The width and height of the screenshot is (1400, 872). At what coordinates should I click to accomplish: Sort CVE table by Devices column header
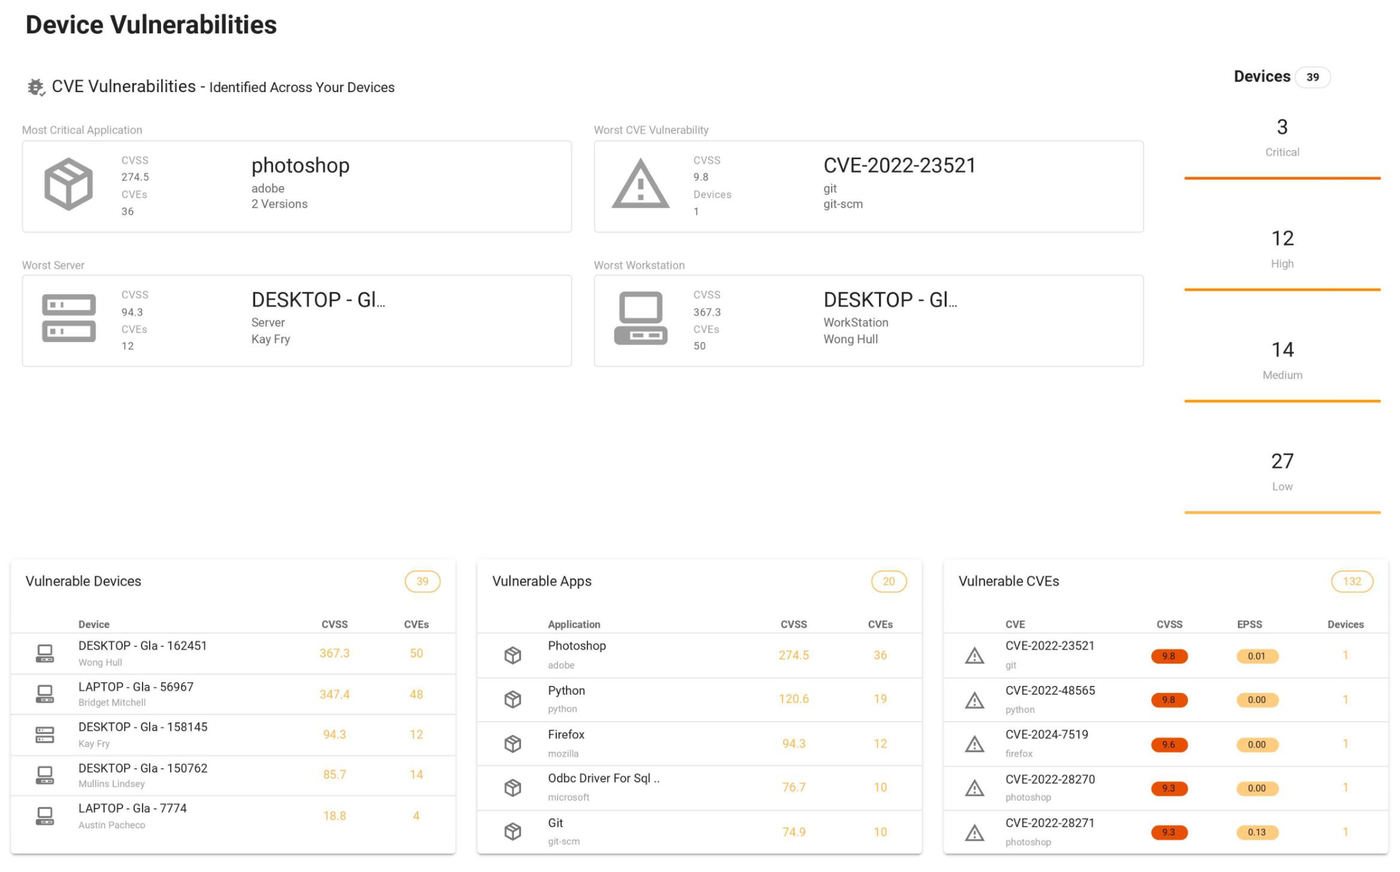pyautogui.click(x=1345, y=624)
